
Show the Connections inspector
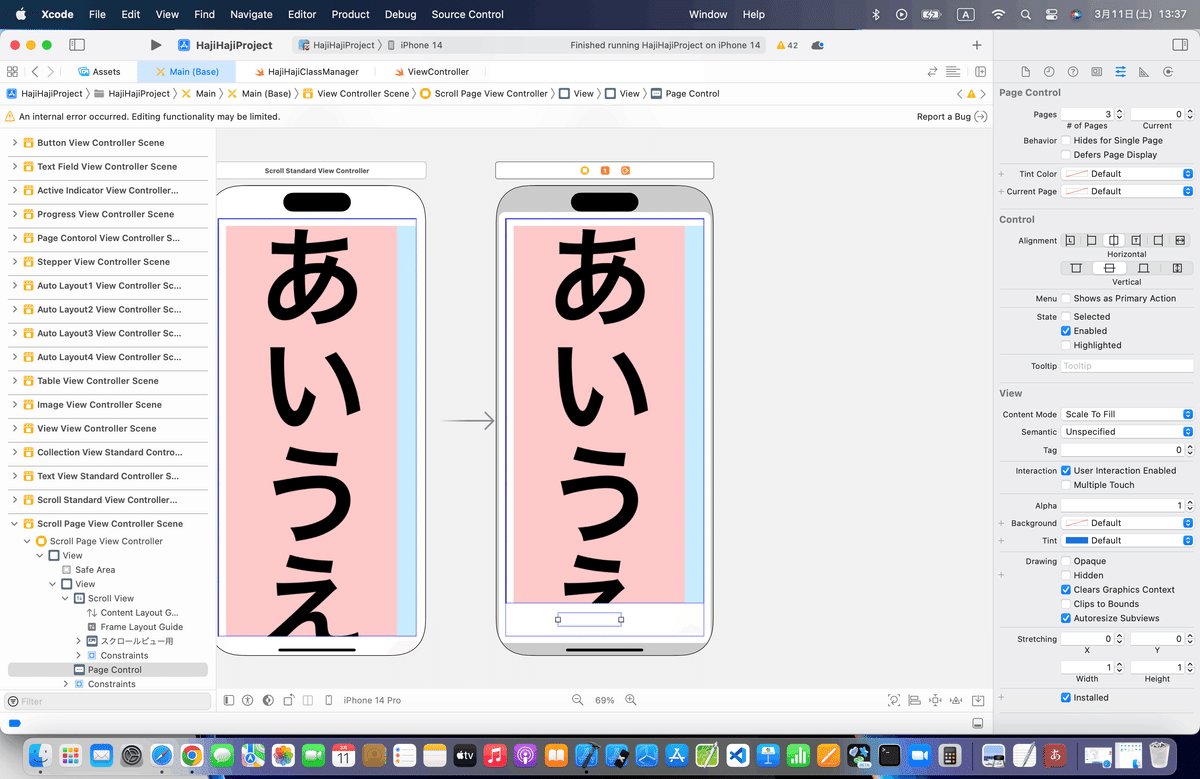[x=1167, y=72]
